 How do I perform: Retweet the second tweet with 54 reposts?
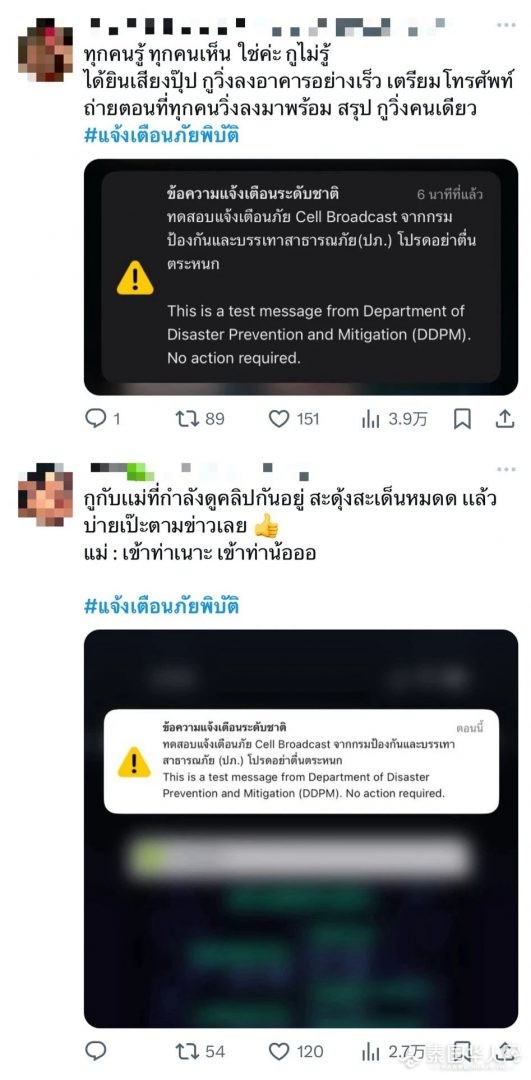tap(200, 1051)
